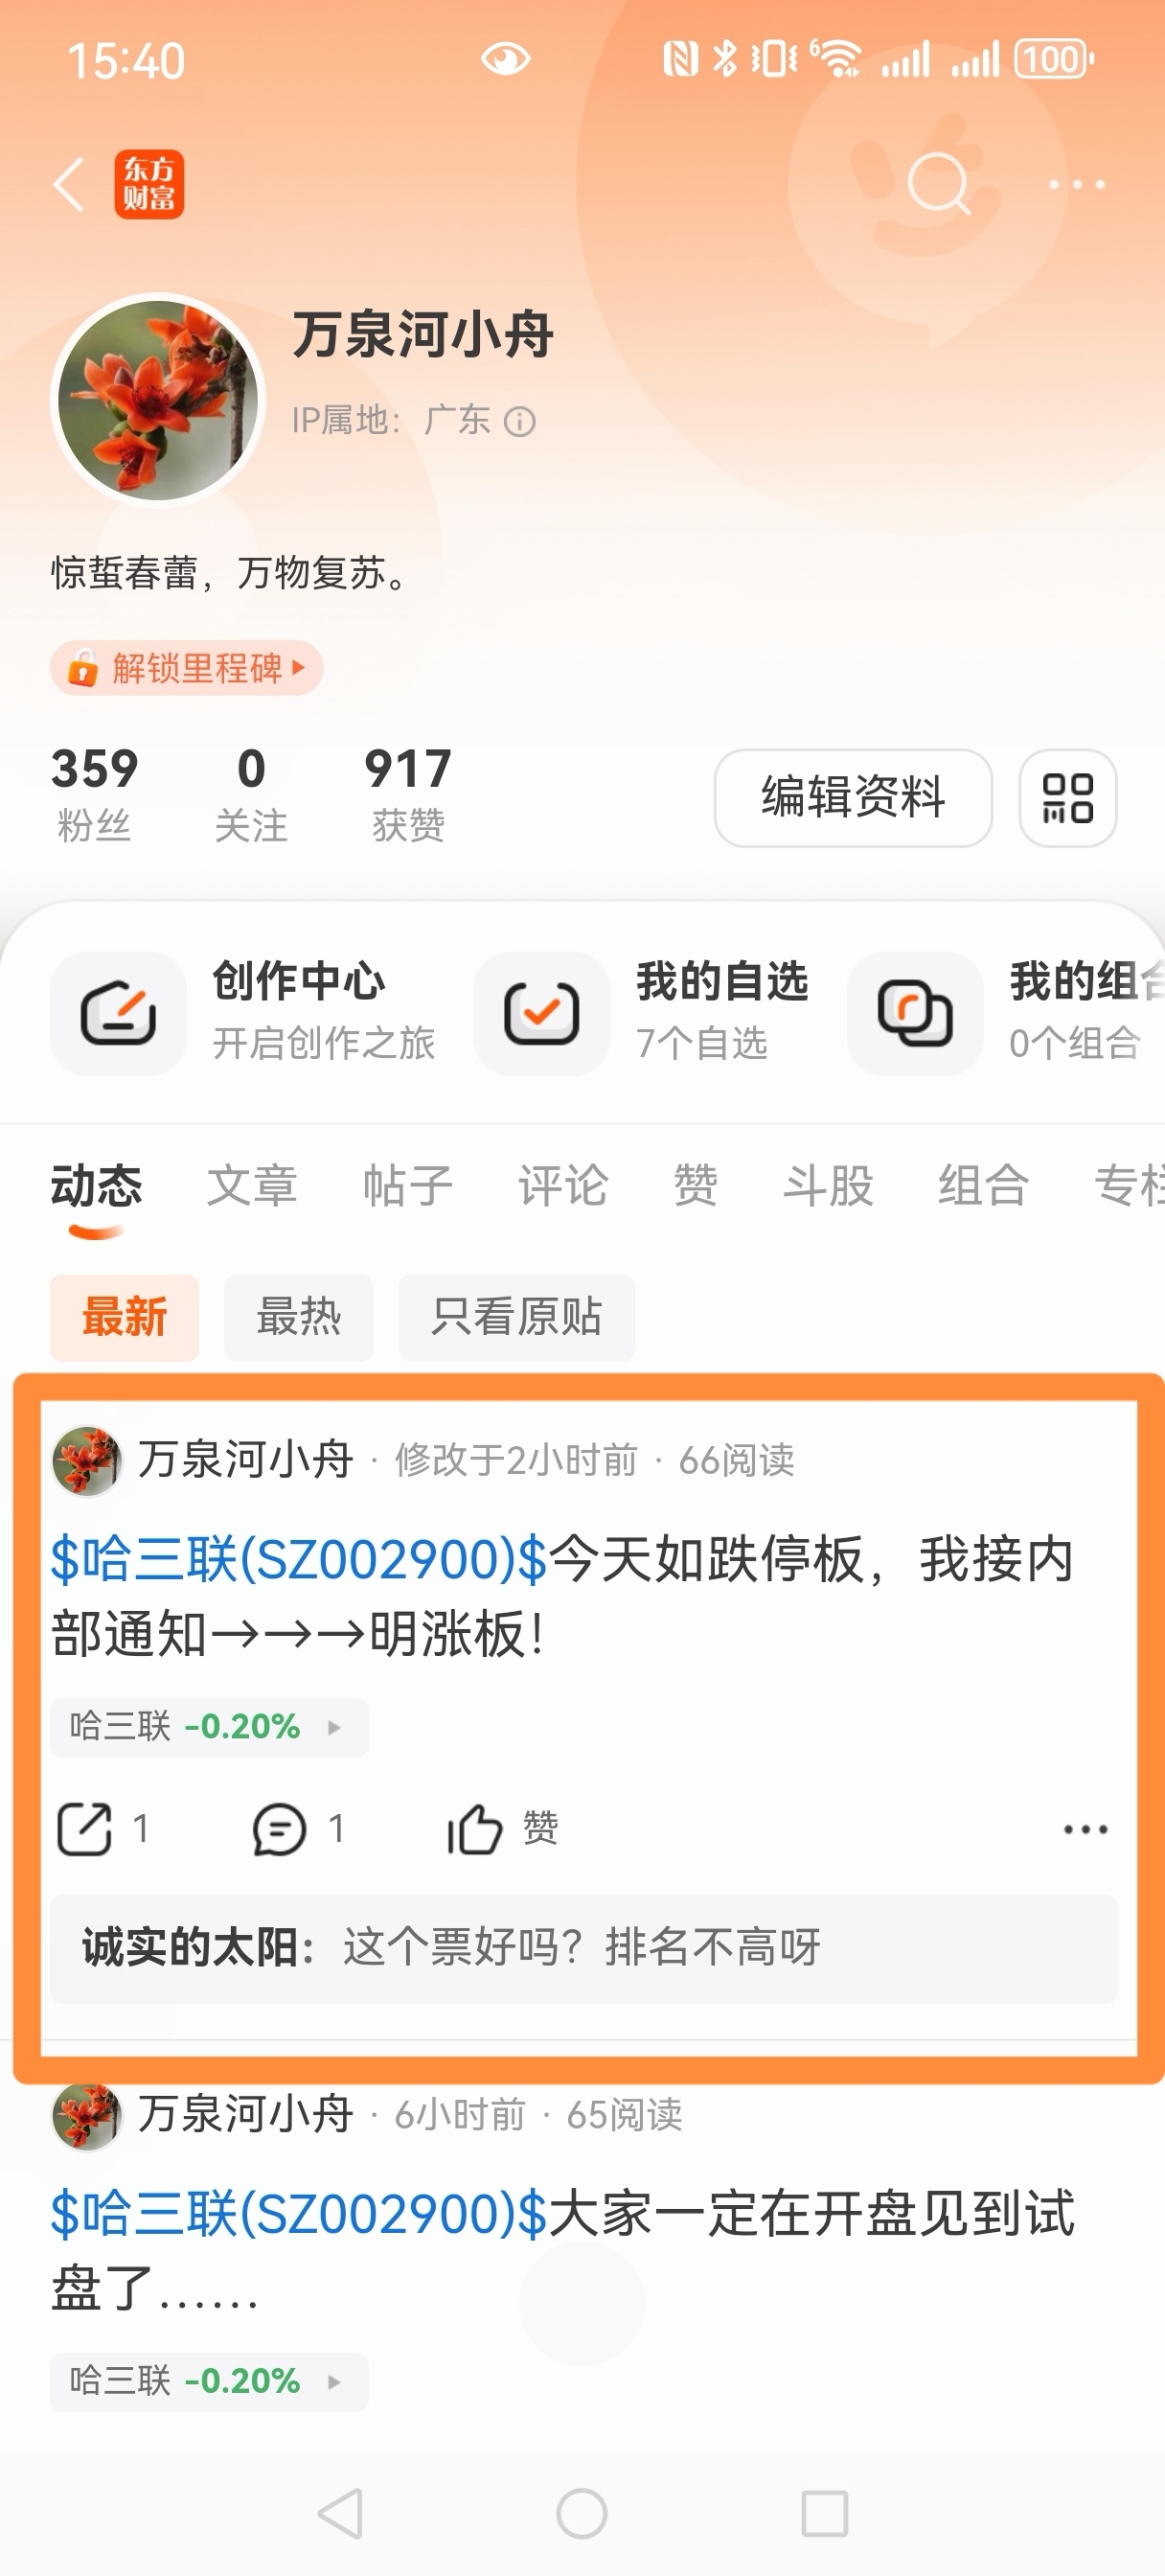This screenshot has height=2576, width=1165.
Task: Open the QR code icon button
Action: tap(1067, 798)
